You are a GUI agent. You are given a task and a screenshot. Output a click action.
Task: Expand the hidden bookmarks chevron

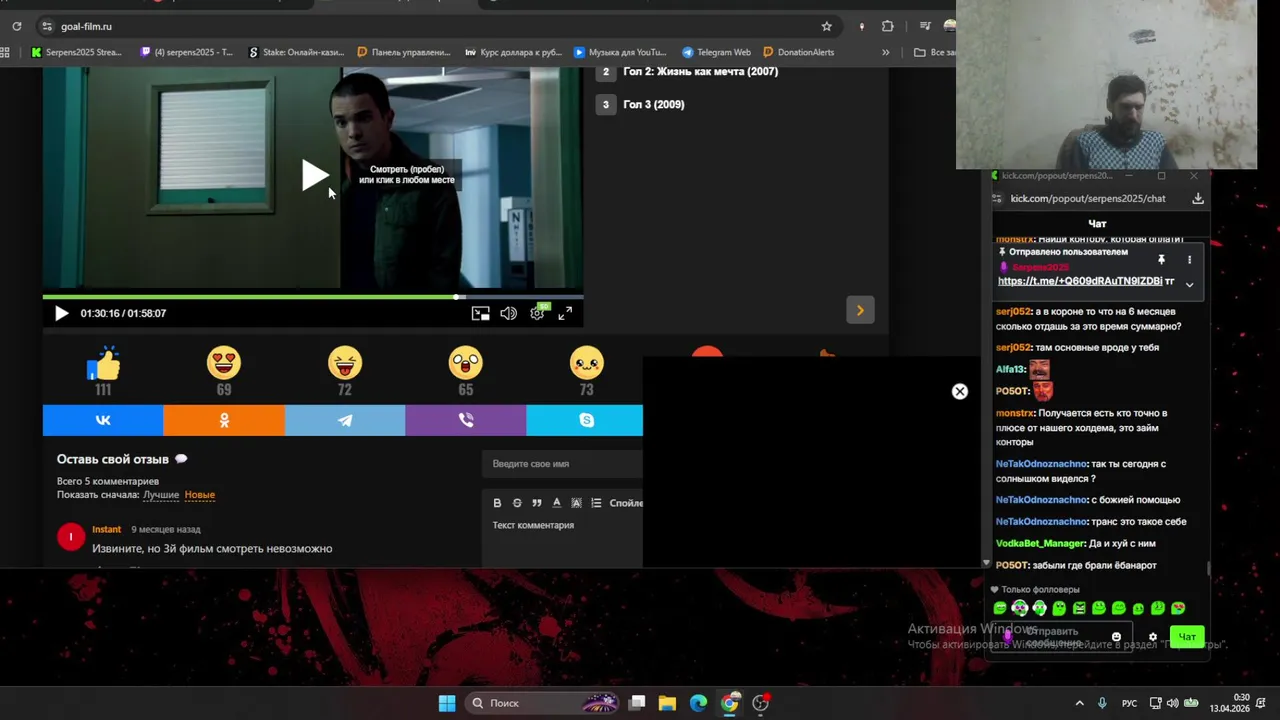tap(885, 52)
